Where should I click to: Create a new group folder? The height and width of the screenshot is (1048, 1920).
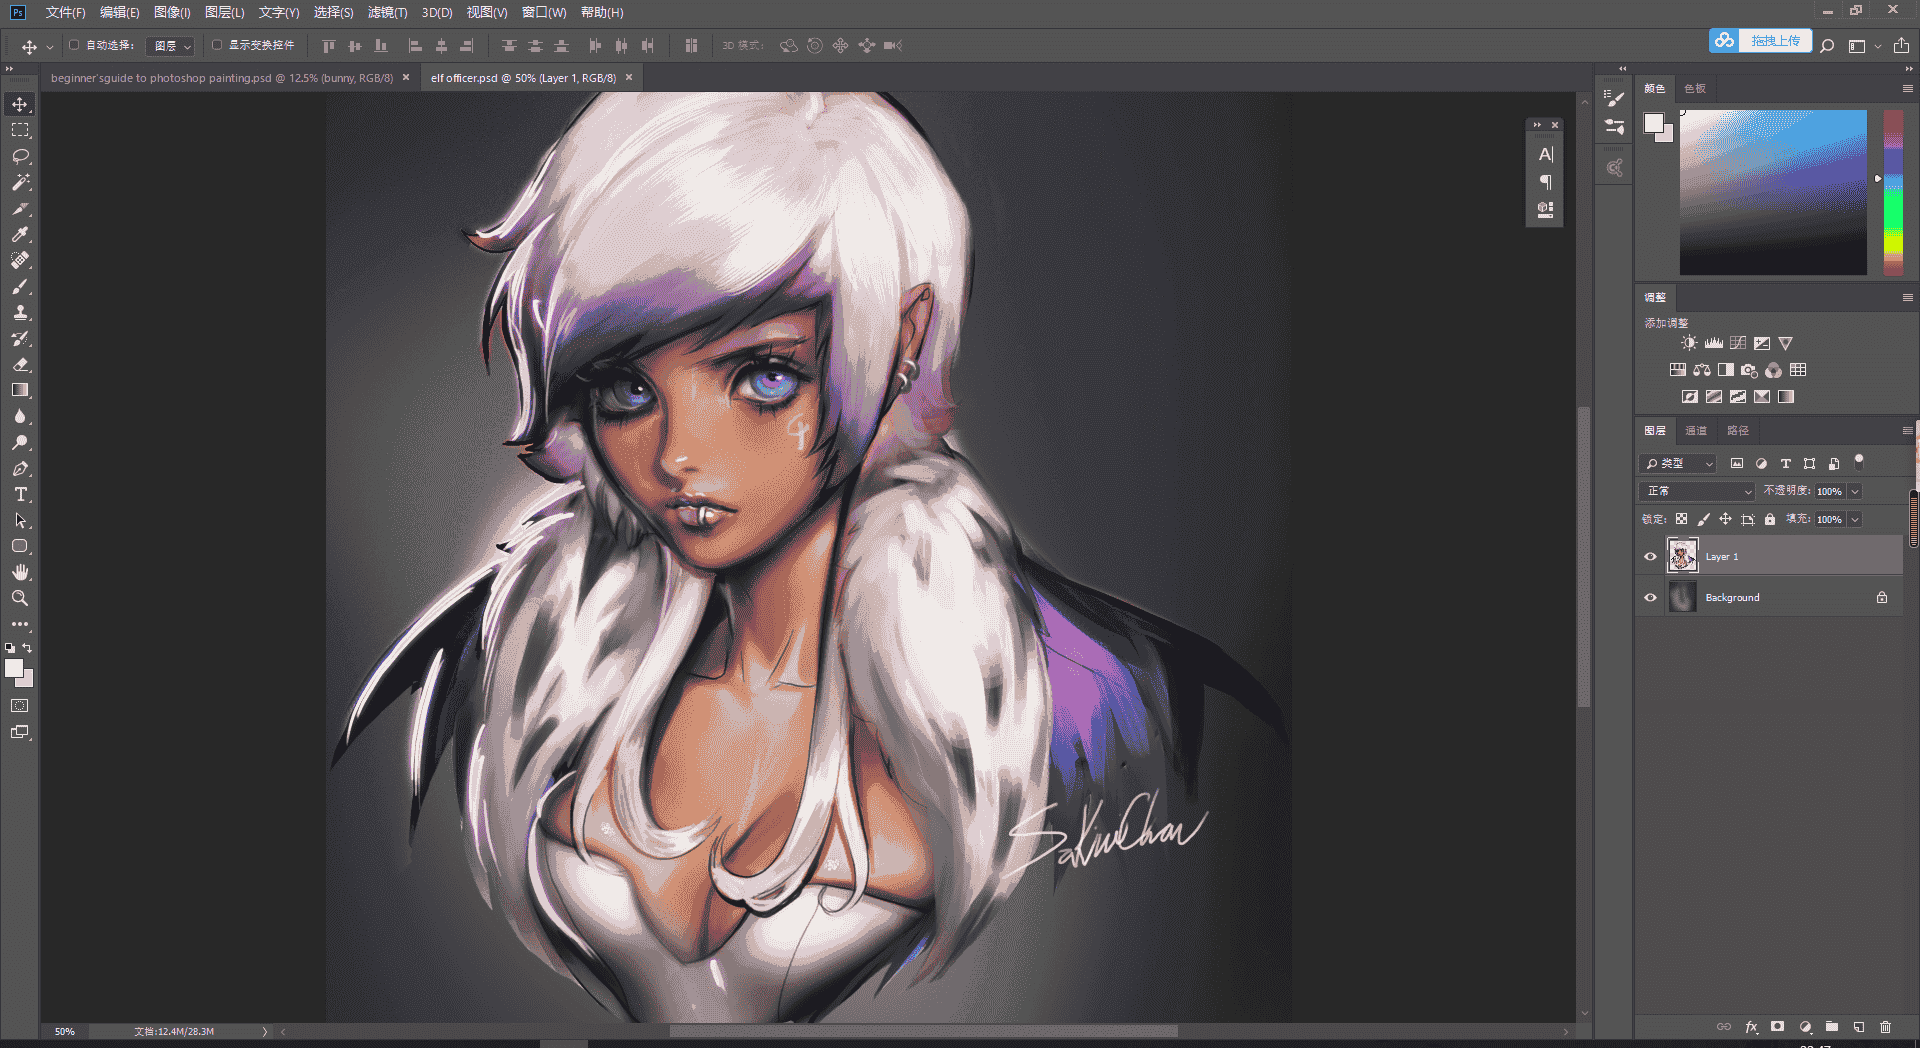point(1831,1027)
